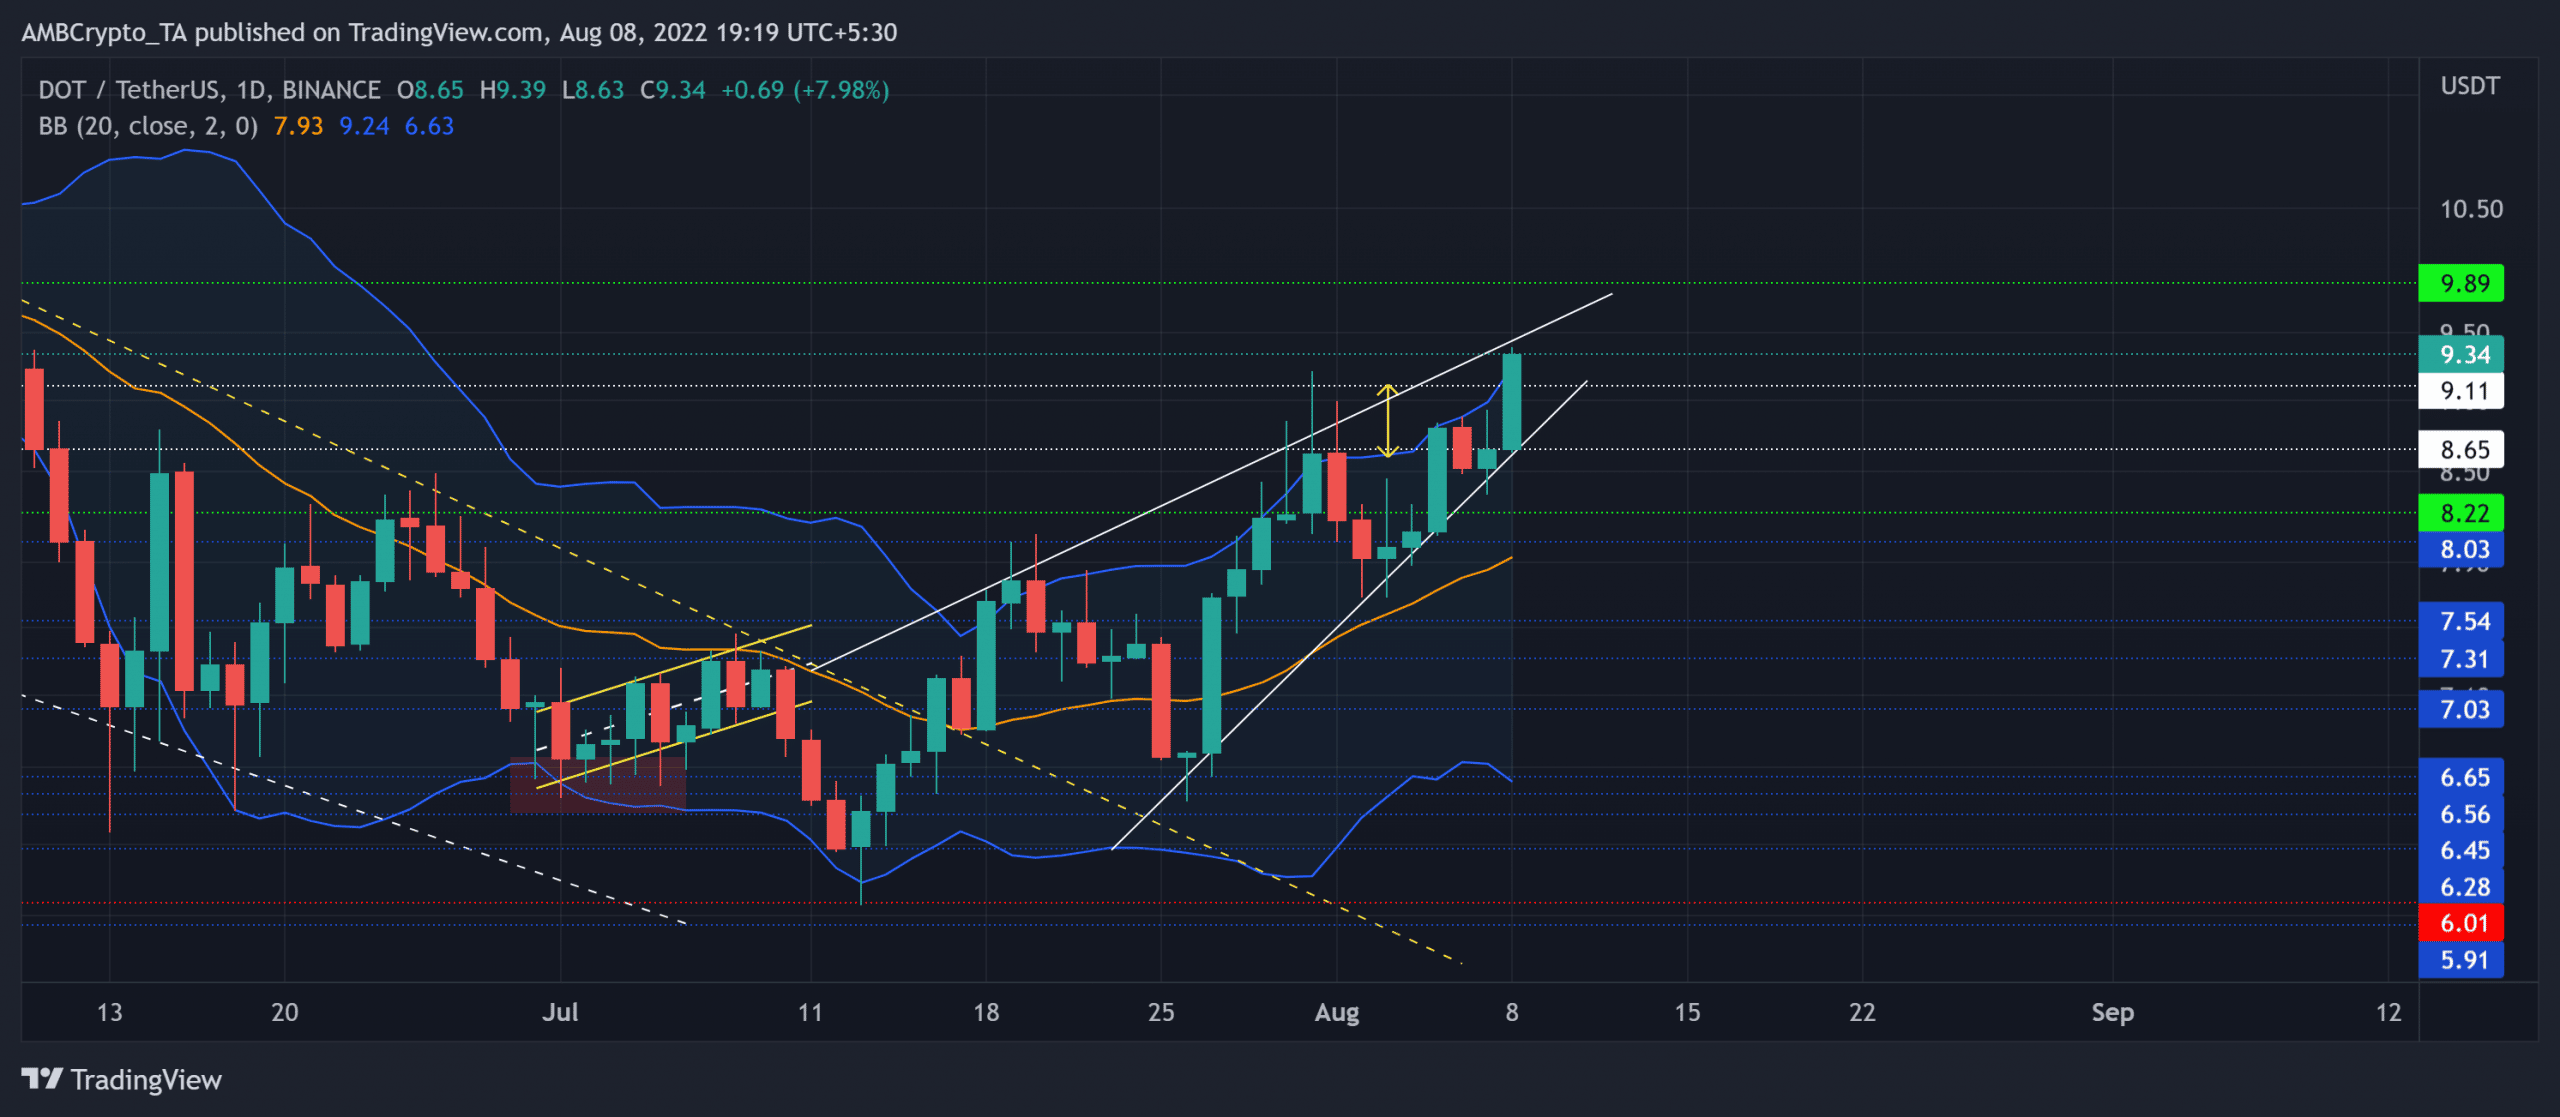Image resolution: width=2560 pixels, height=1117 pixels.
Task: Click the C9.34 close price value
Action: (673, 90)
